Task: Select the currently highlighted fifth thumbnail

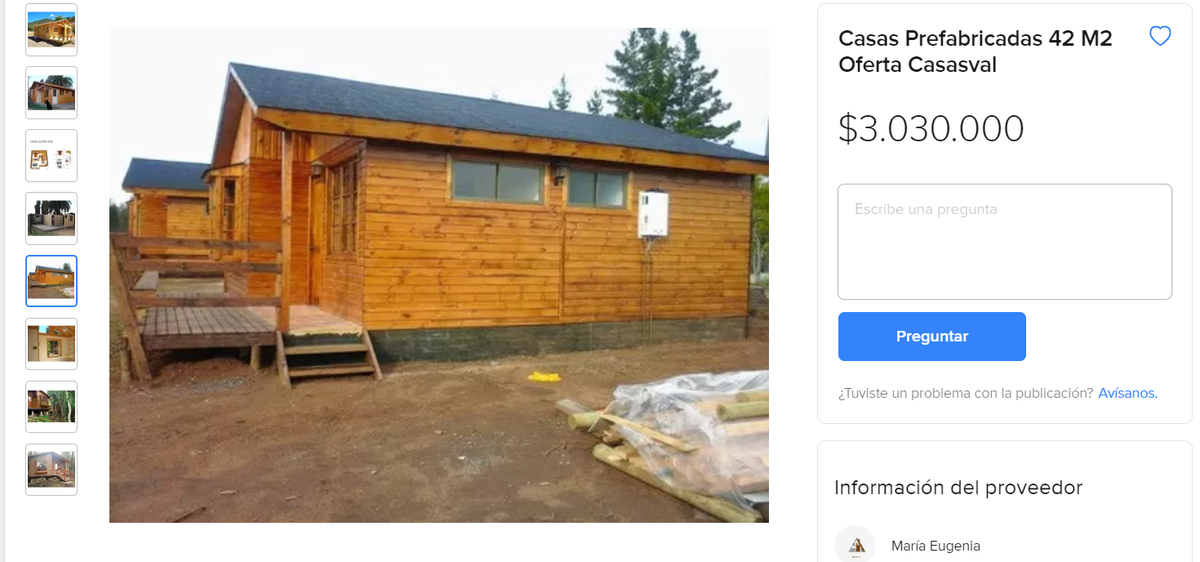Action: pos(51,281)
